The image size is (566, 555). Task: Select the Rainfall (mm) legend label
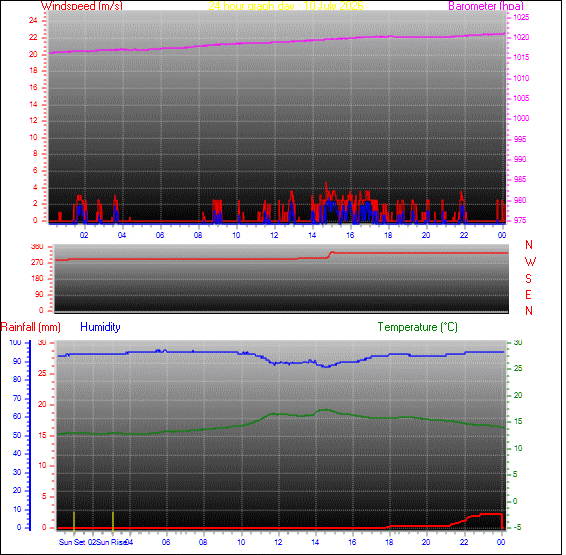coord(31,327)
